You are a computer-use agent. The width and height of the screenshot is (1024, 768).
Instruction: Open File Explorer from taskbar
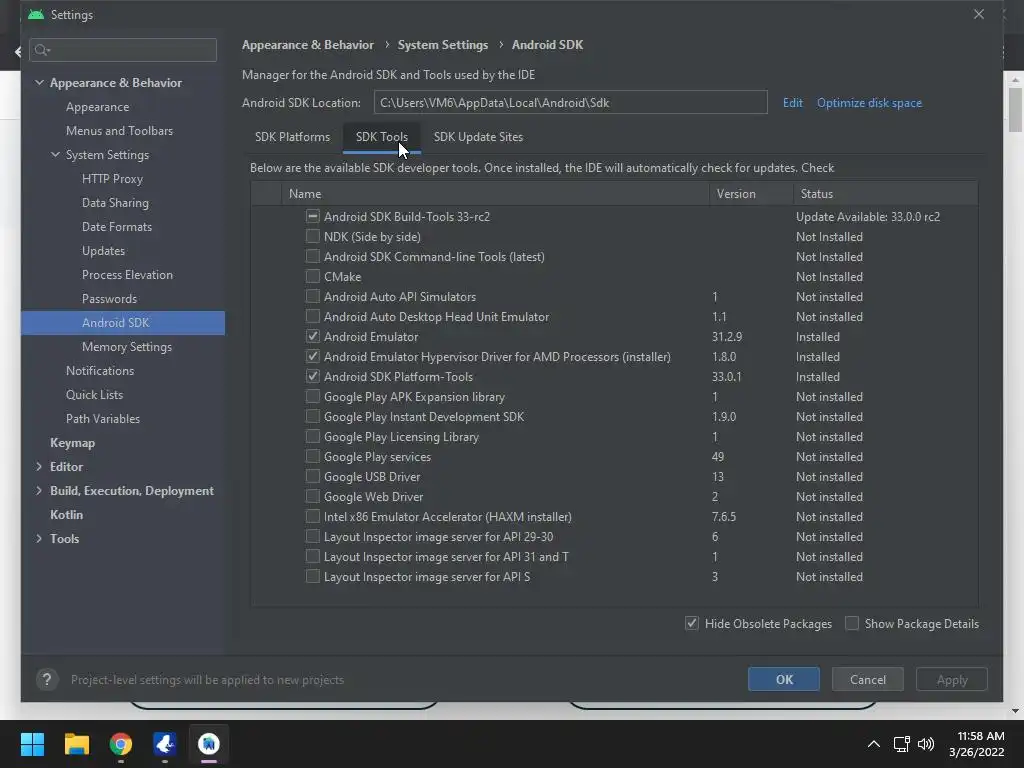76,744
